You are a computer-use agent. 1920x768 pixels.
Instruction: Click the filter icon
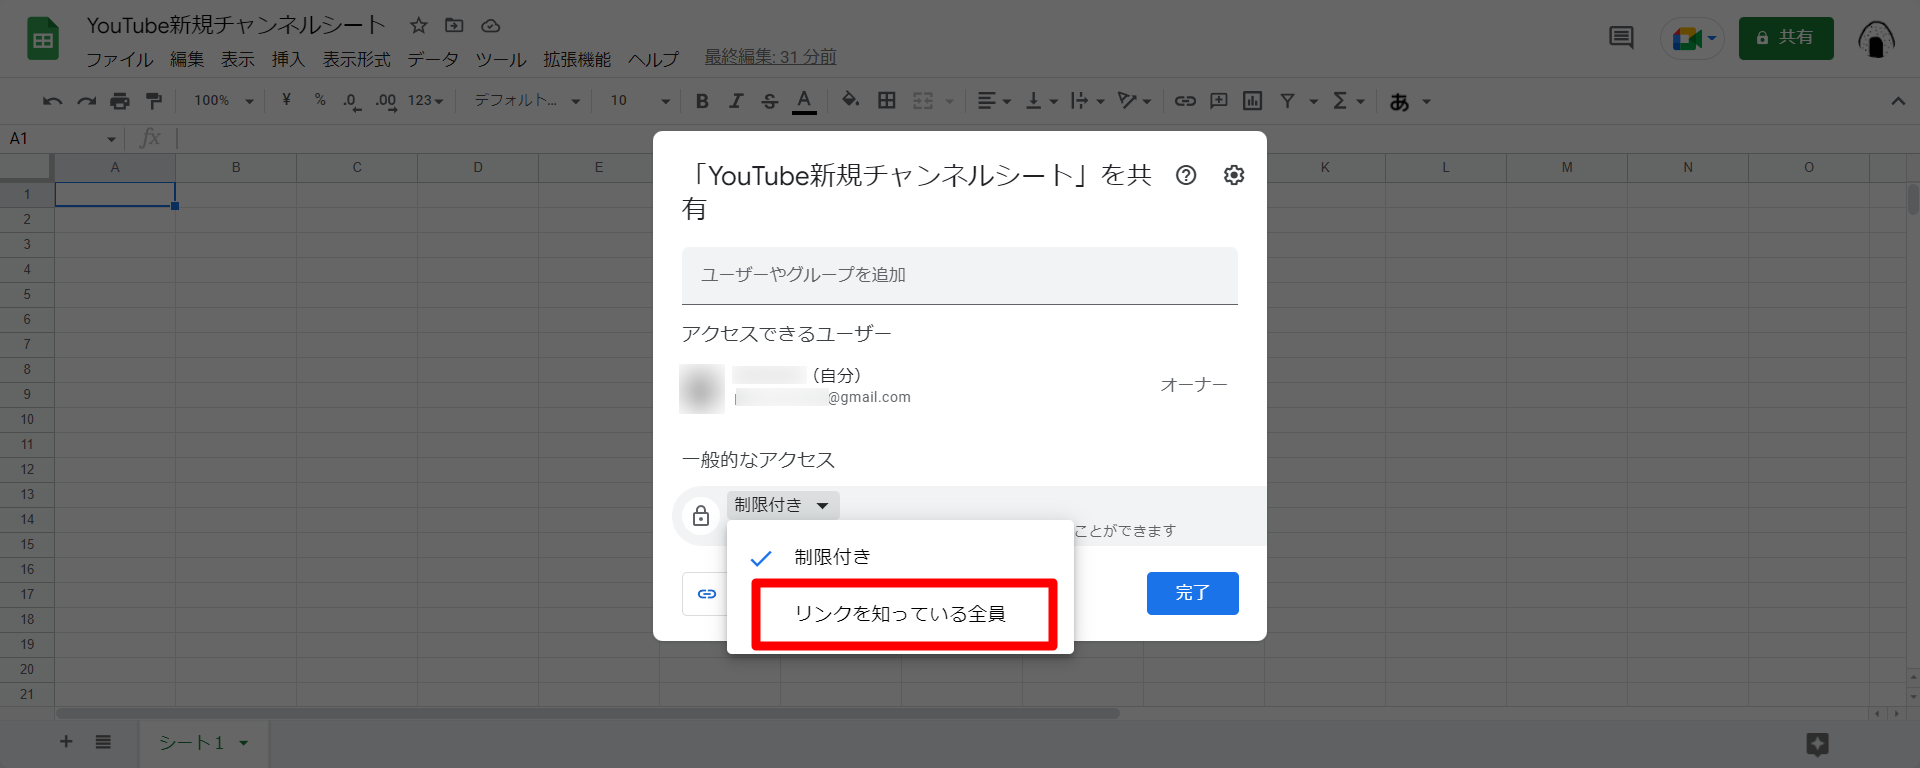click(1287, 101)
